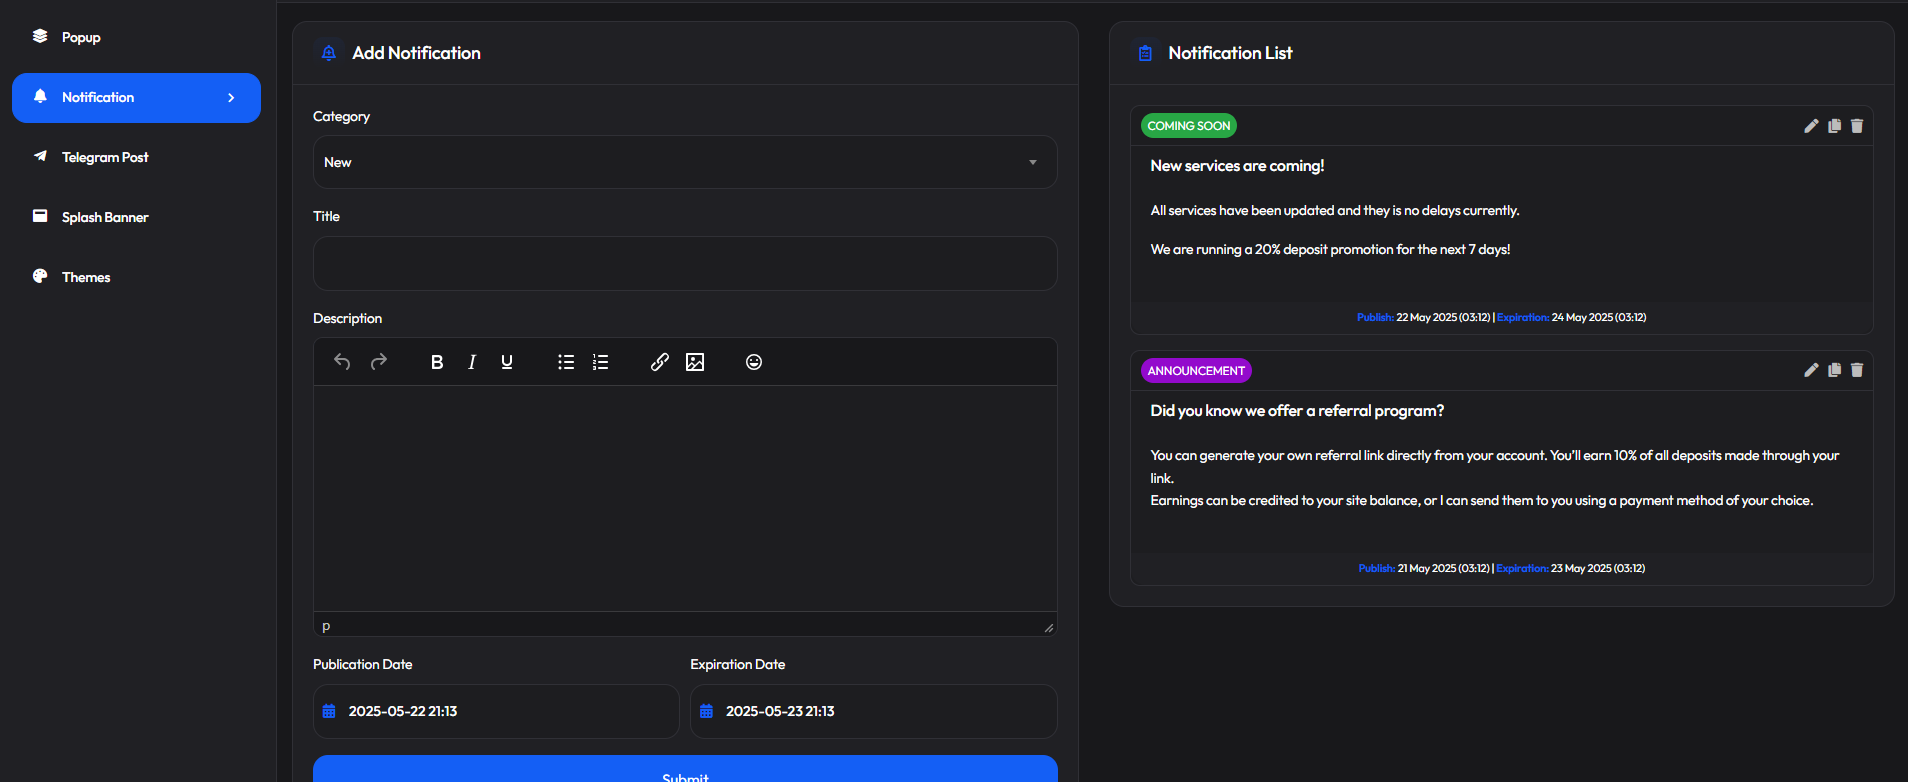Click the Publication Date calendar icon
The height and width of the screenshot is (782, 1908).
coord(329,711)
